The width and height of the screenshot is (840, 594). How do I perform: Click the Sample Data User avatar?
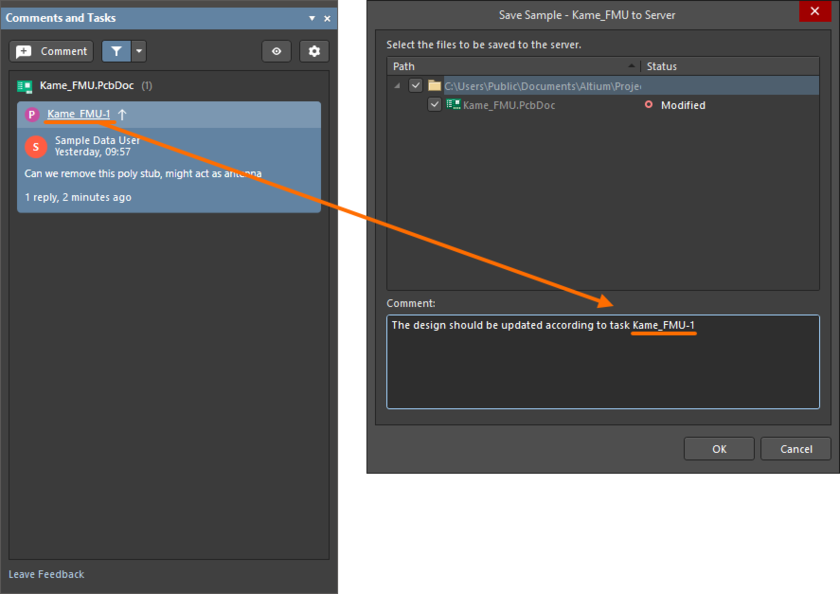pos(36,146)
